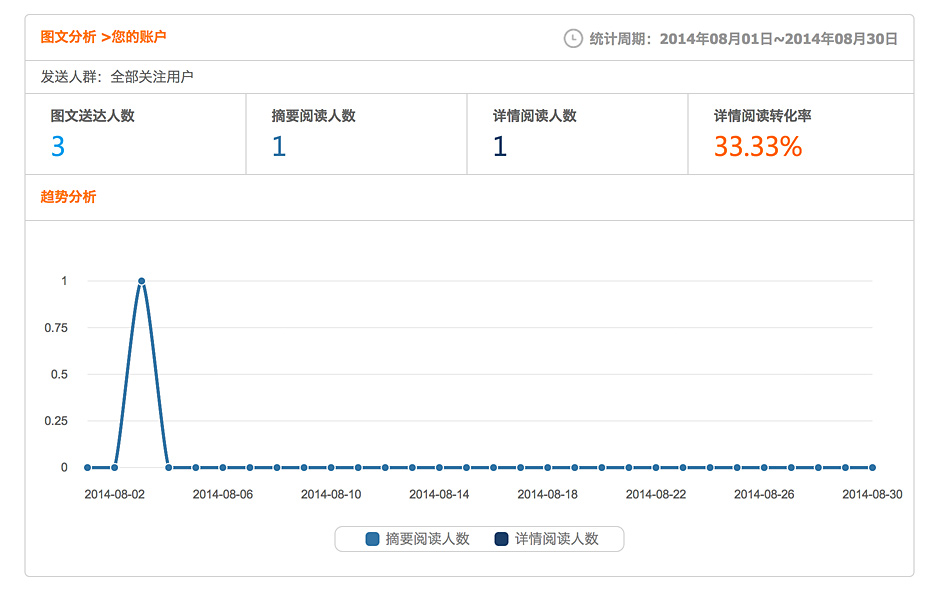Click the chart peak point at value 1
940x598 pixels.
point(141,281)
